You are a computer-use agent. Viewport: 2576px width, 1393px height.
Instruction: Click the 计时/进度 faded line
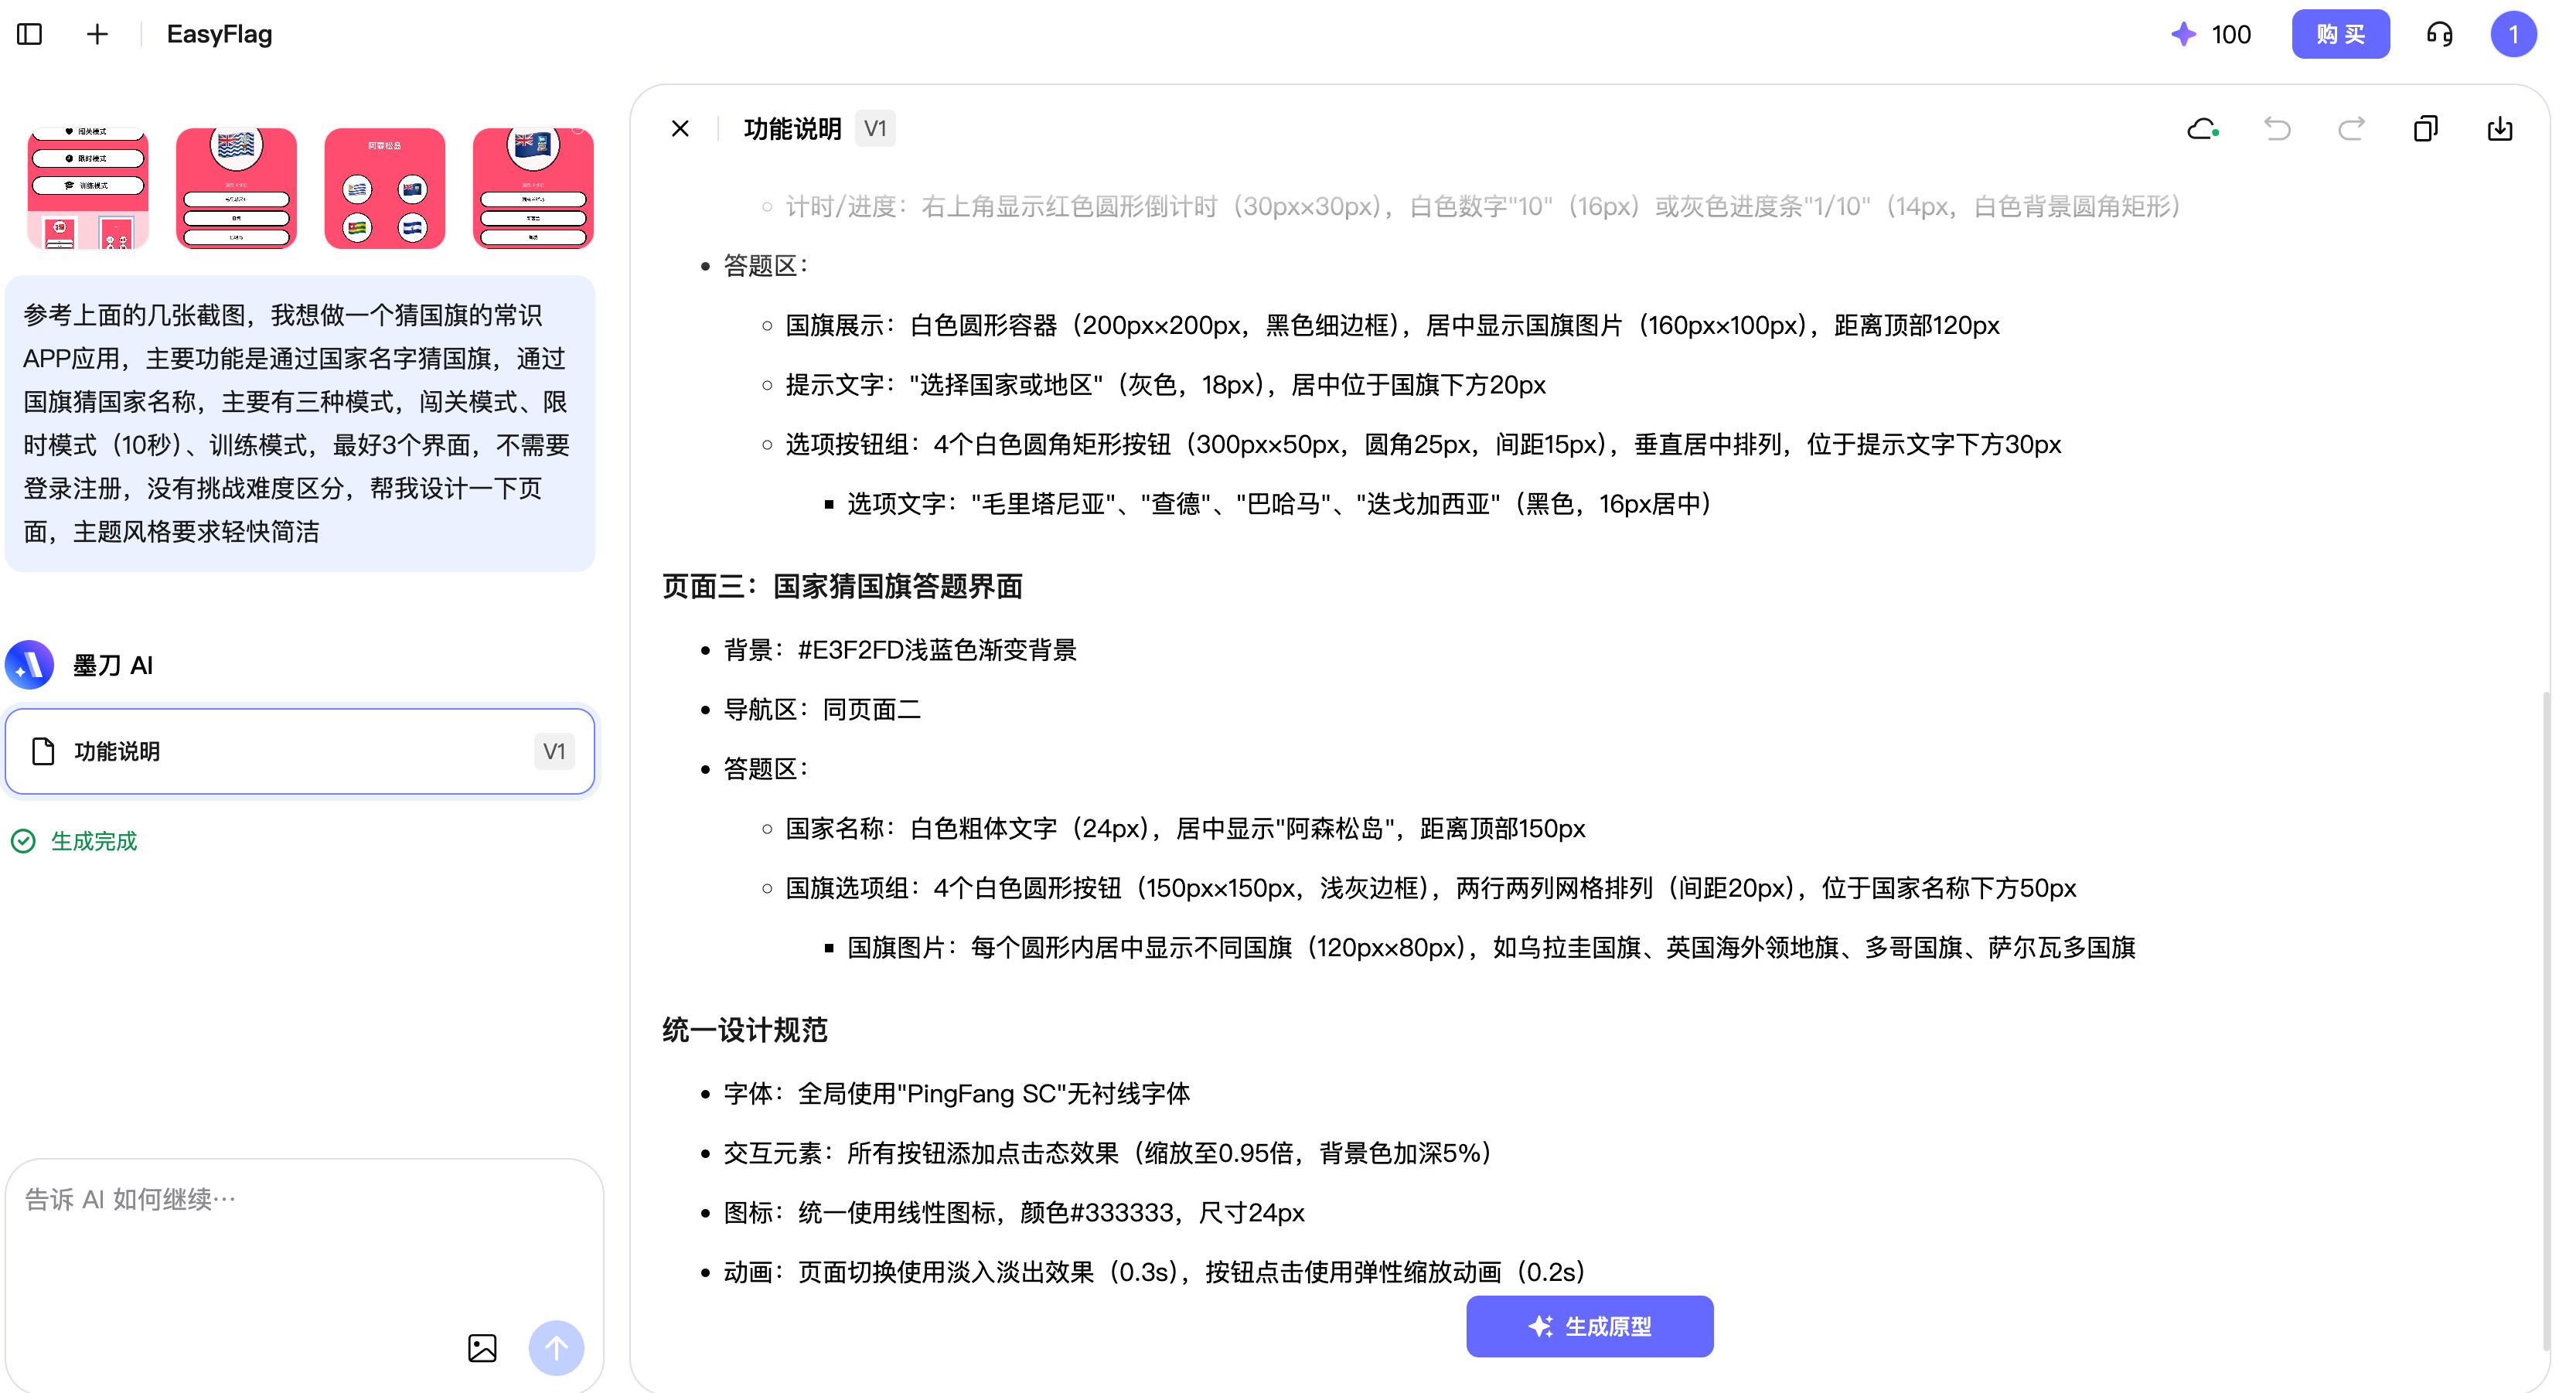point(1482,206)
